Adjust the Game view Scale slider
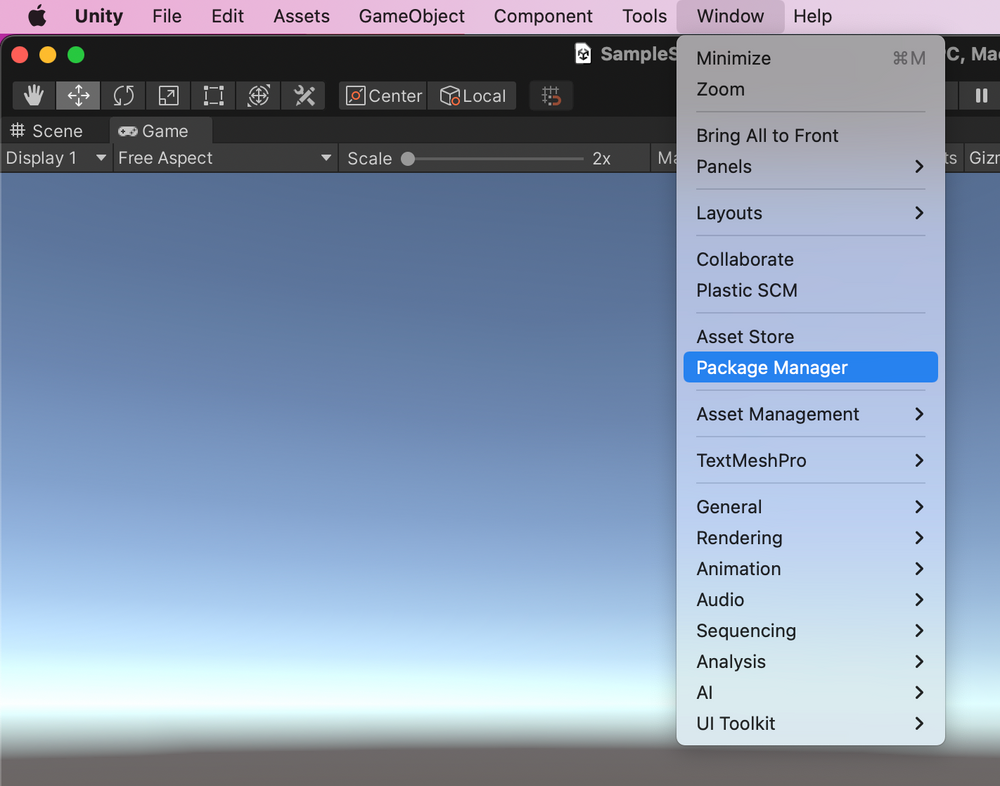The width and height of the screenshot is (1000, 786). [408, 157]
